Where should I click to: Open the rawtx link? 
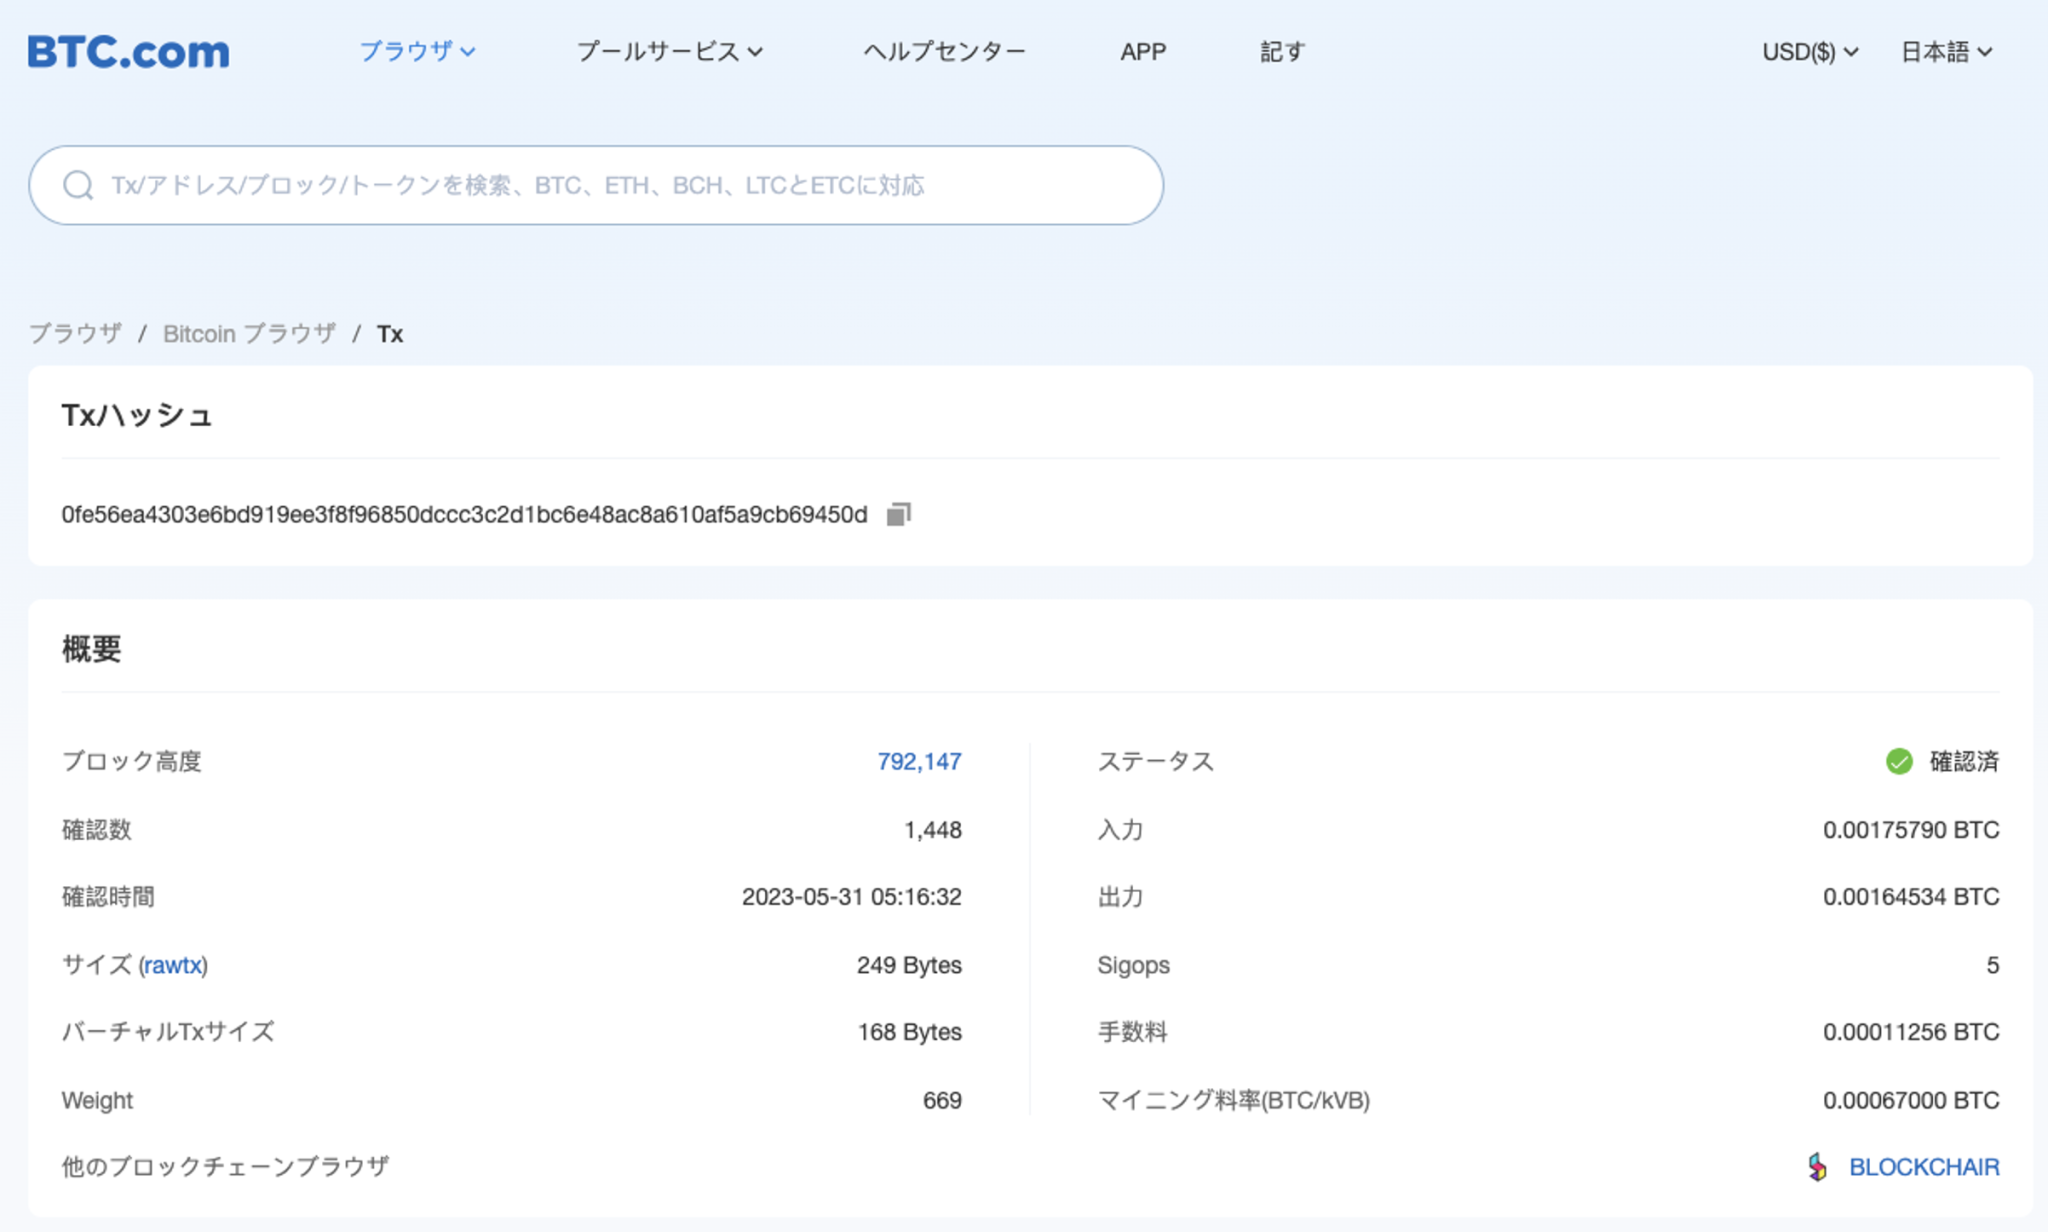pos(175,964)
